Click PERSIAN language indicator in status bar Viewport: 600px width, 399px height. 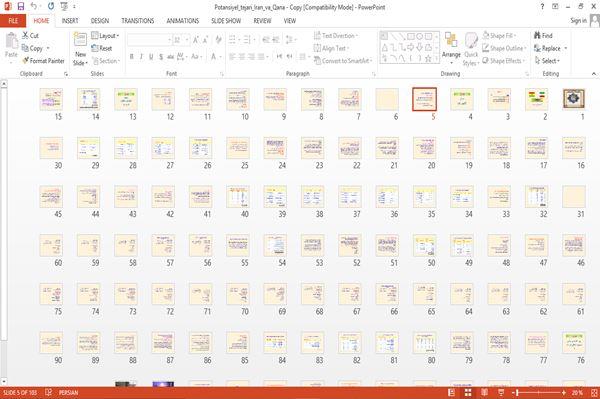(68, 392)
